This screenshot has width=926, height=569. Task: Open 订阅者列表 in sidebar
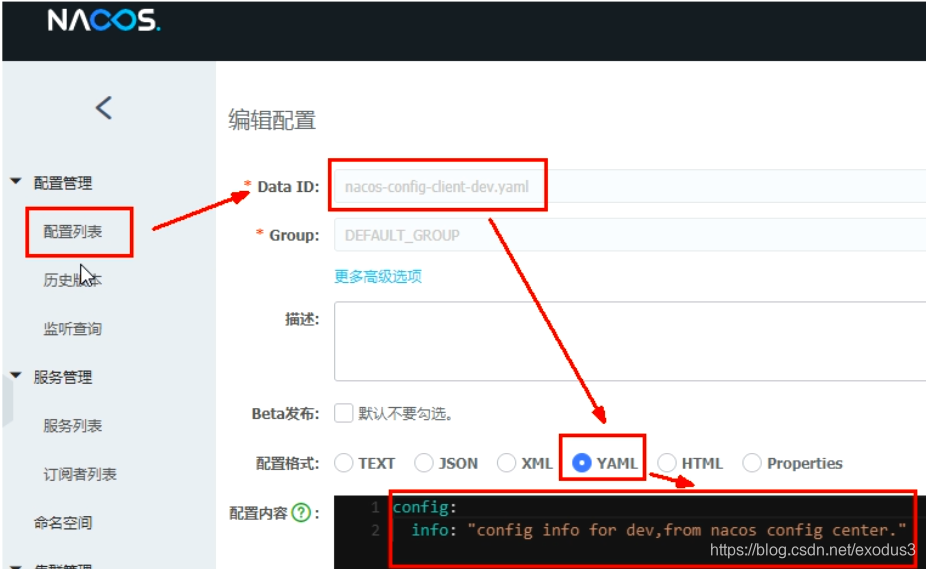80,474
